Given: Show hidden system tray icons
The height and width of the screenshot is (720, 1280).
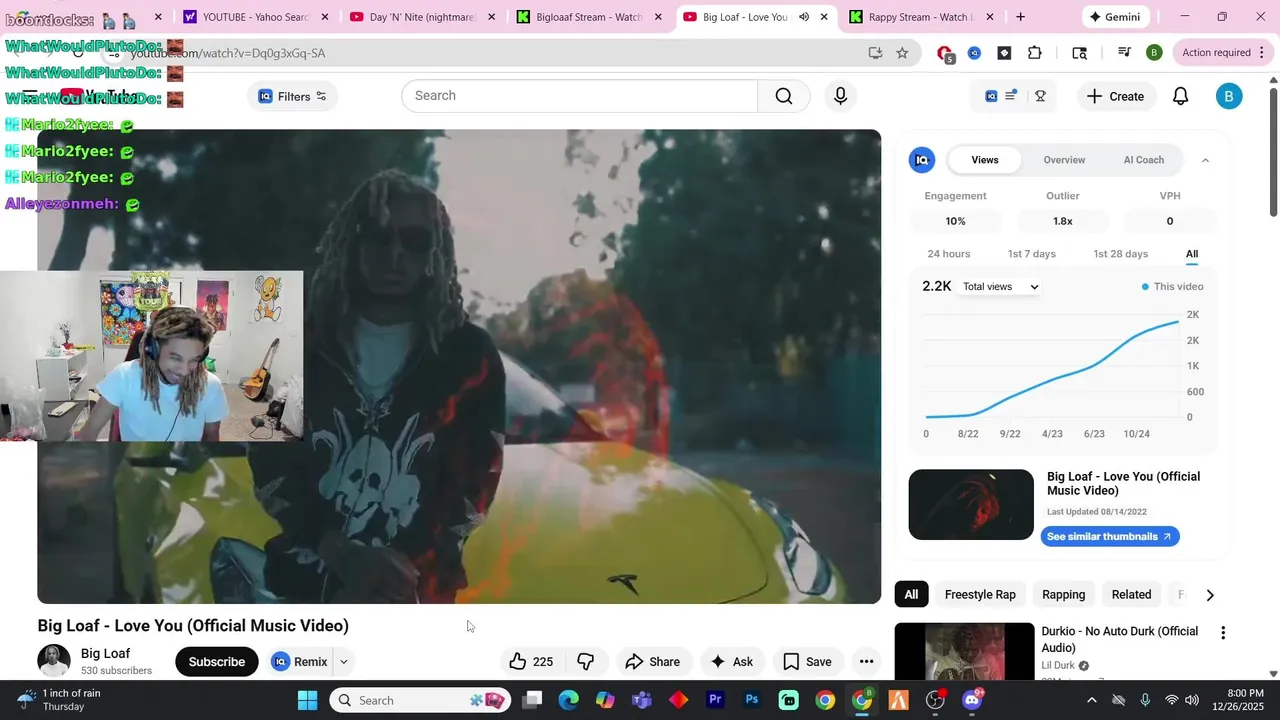Looking at the screenshot, I should (1090, 700).
